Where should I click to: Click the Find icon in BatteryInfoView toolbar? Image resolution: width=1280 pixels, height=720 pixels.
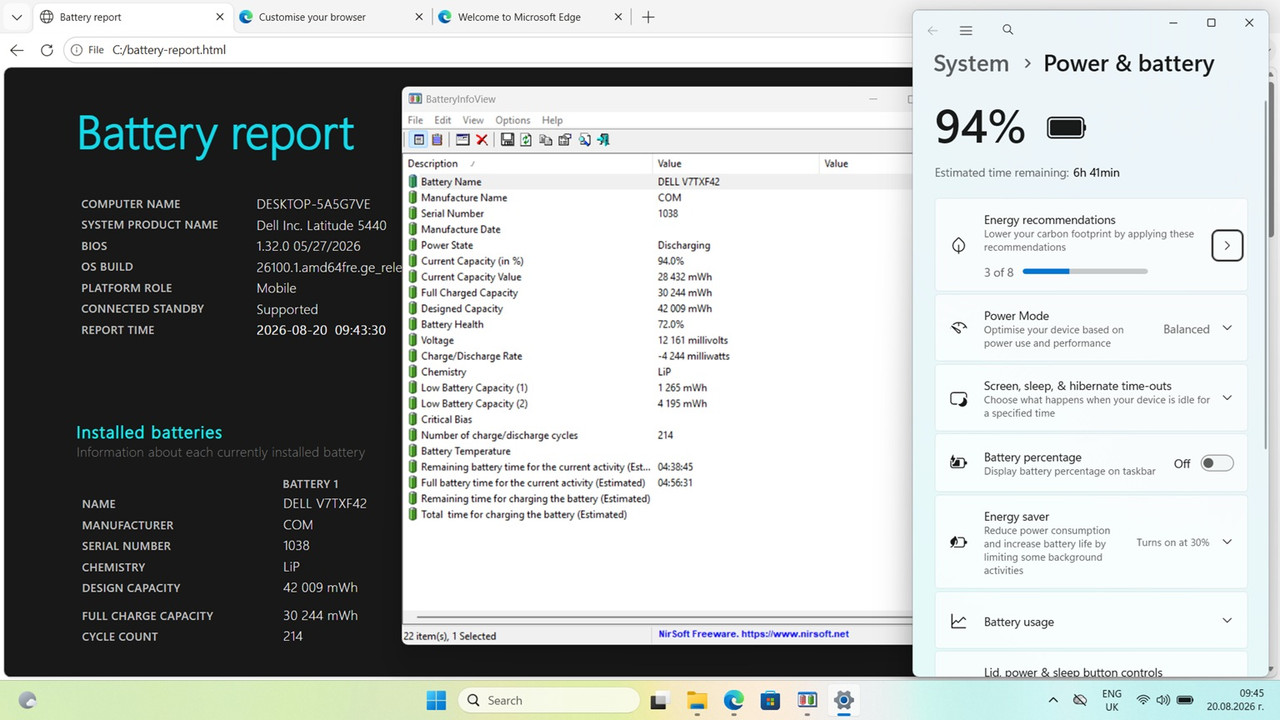584,140
